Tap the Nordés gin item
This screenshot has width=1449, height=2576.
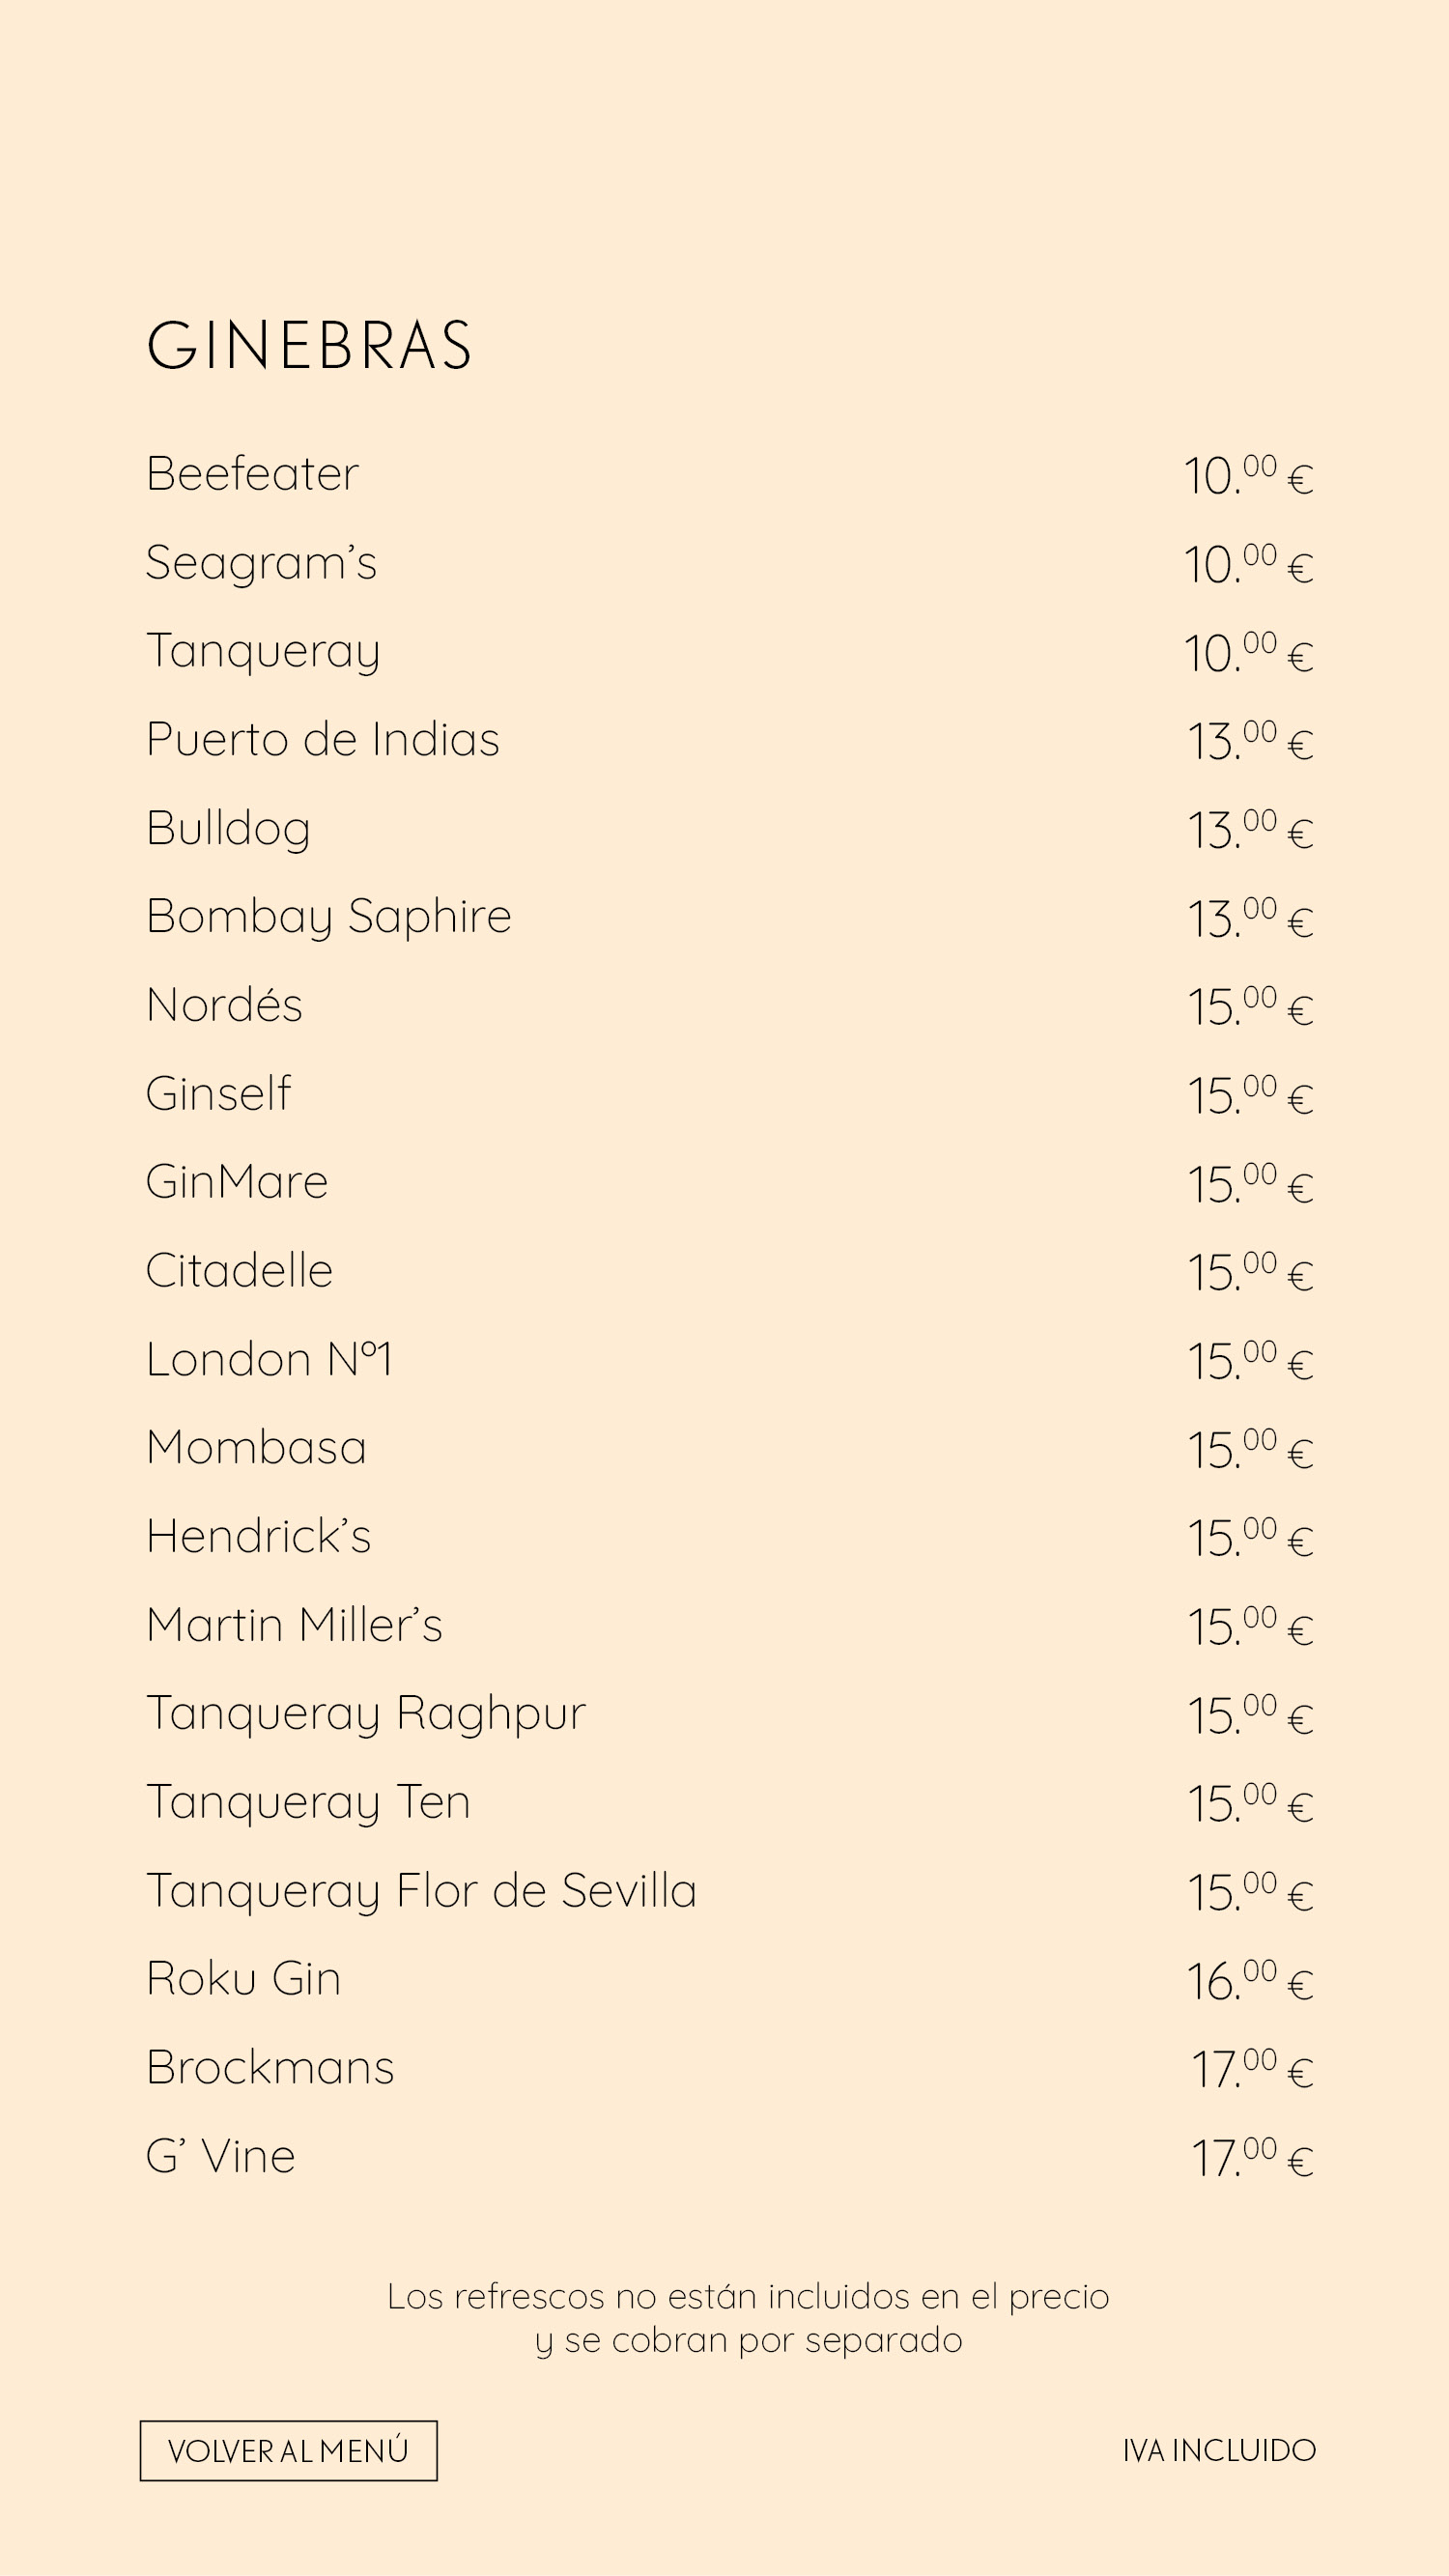(x=224, y=1005)
